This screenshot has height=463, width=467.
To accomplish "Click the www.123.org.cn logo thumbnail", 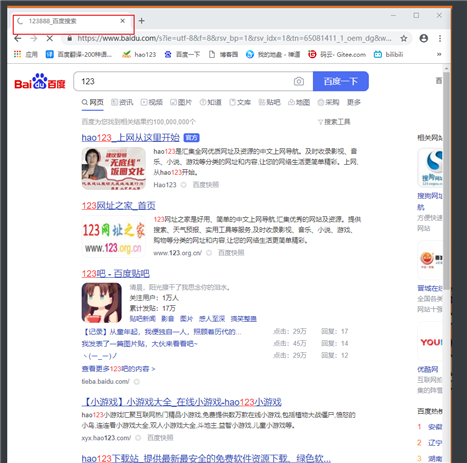I will click(114, 237).
